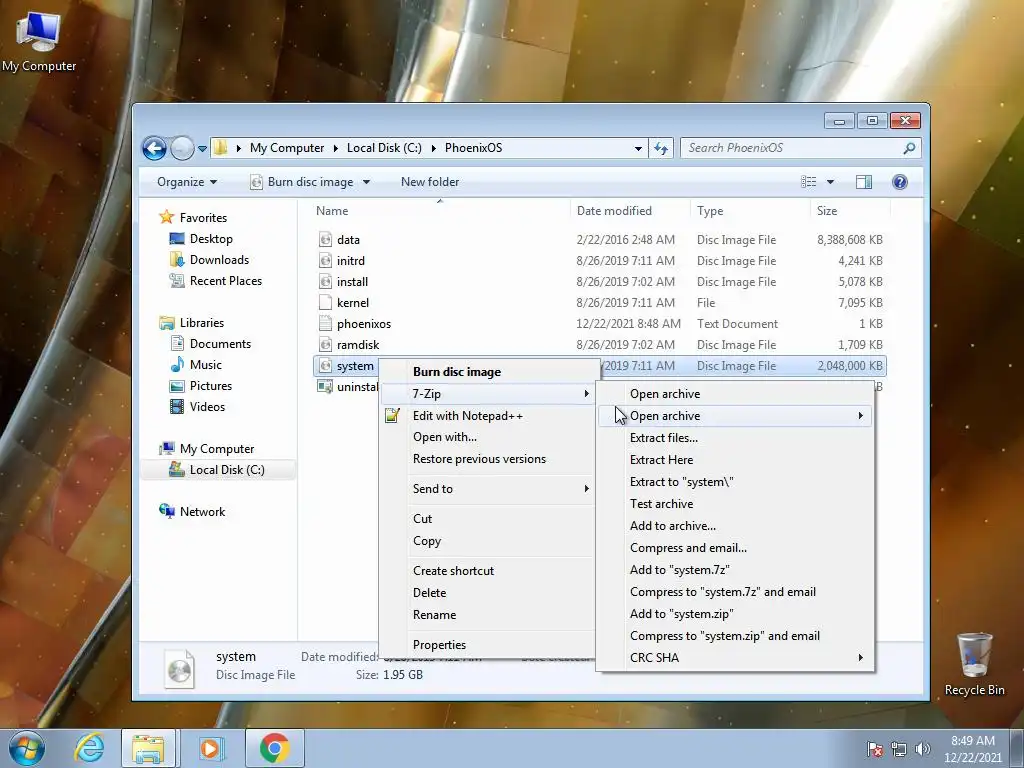The width and height of the screenshot is (1024, 768).
Task: Choose Add to archive...
Action: click(x=735, y=526)
